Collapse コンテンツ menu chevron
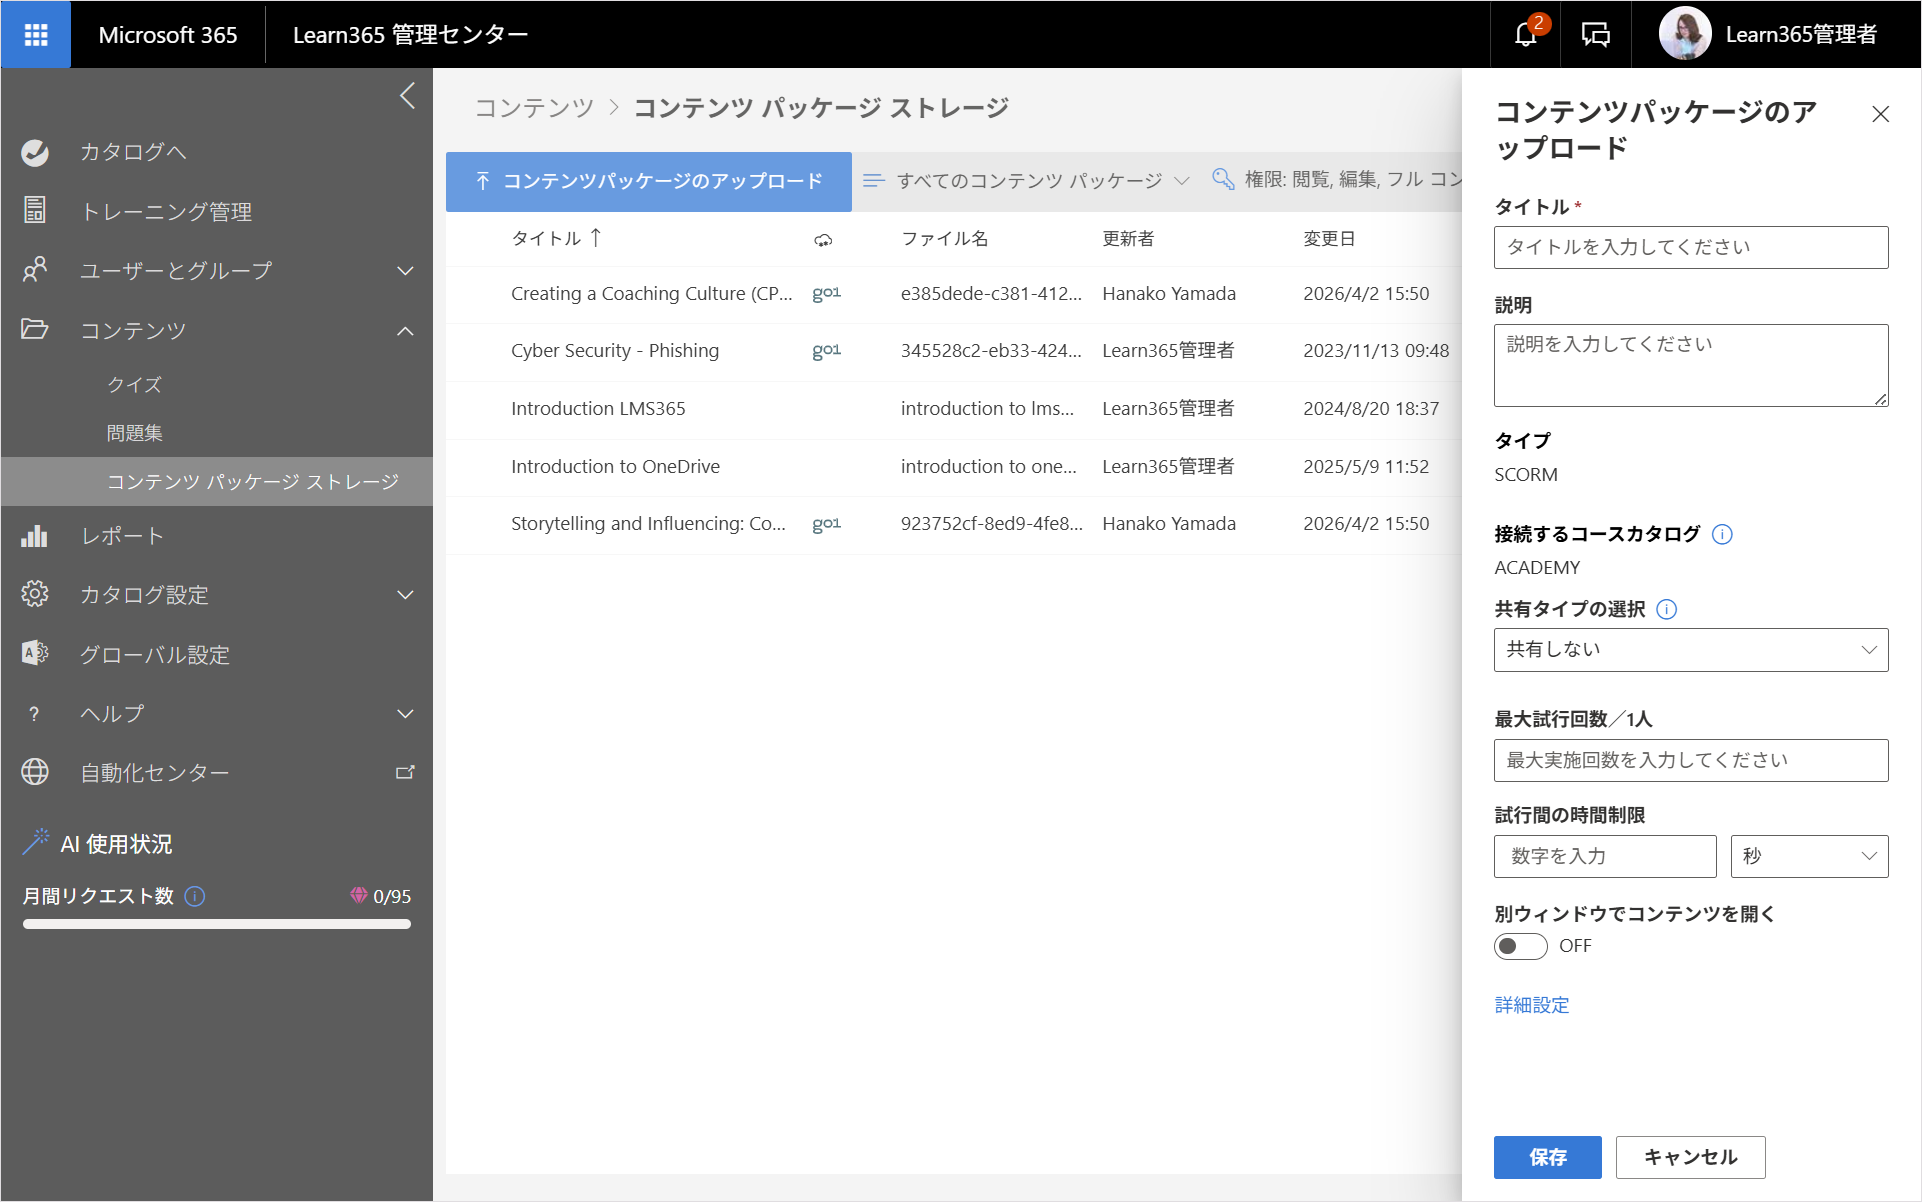 tap(405, 331)
